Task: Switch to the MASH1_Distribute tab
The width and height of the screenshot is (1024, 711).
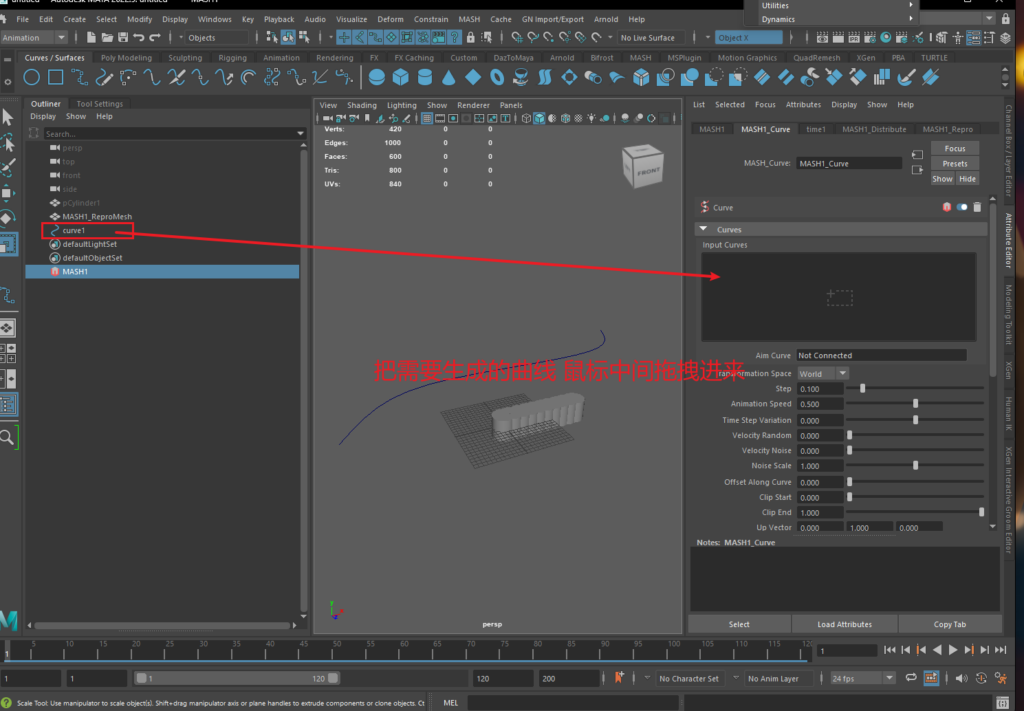Action: [x=874, y=129]
